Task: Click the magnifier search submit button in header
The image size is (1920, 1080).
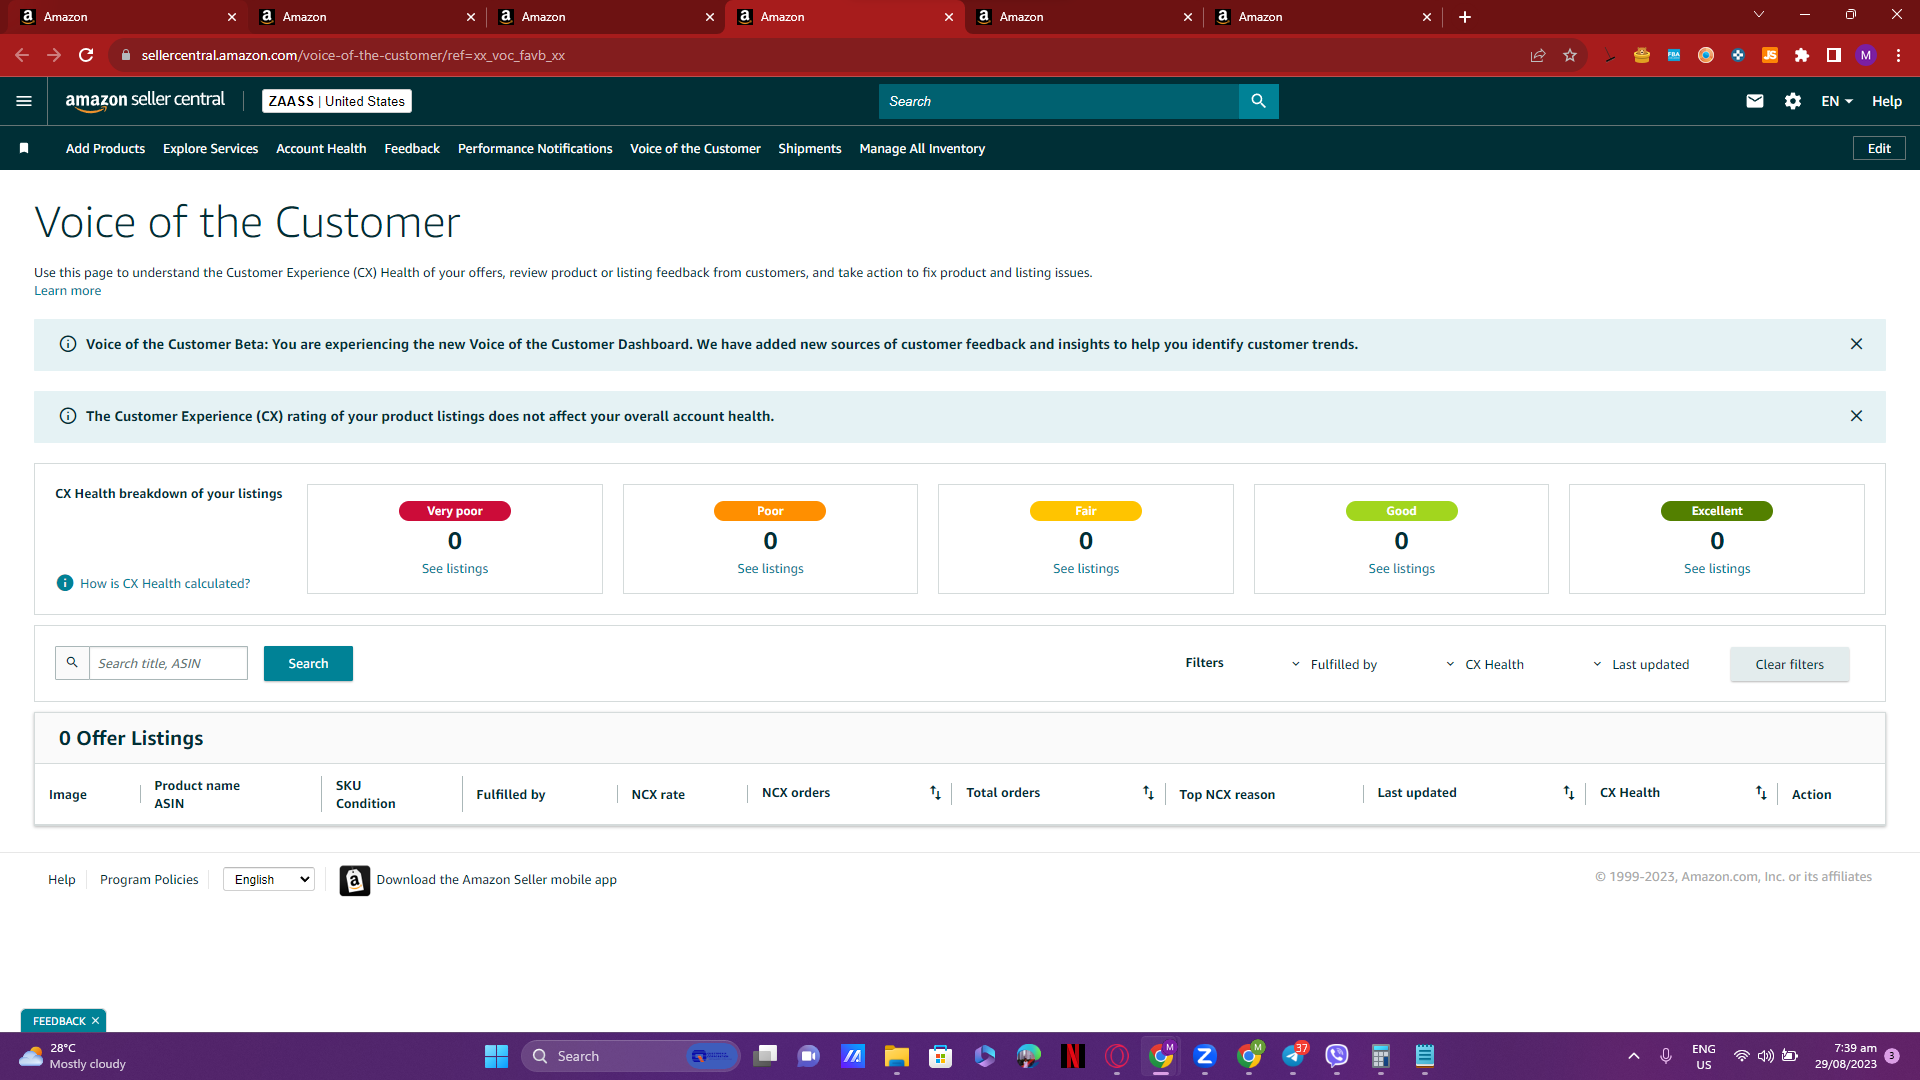Action: tap(1258, 101)
